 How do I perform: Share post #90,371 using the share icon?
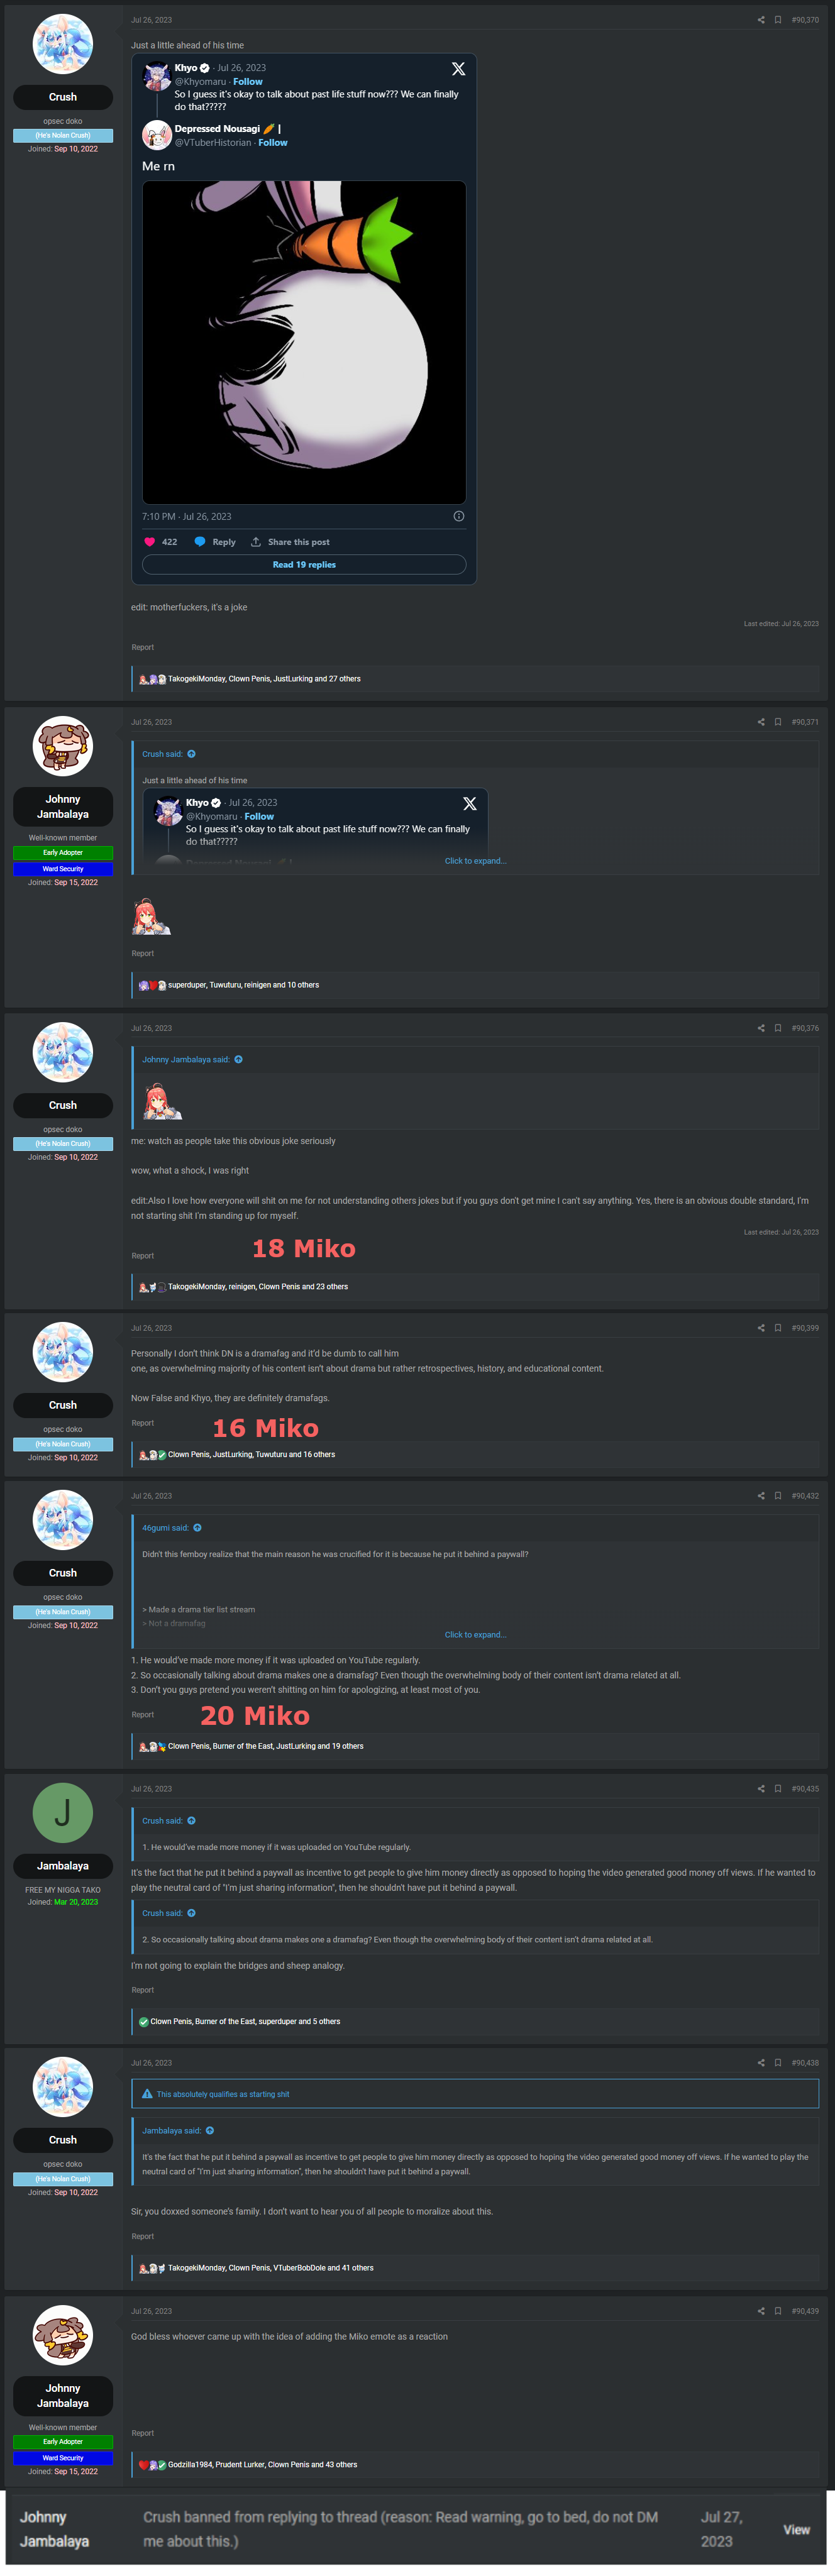(x=761, y=722)
